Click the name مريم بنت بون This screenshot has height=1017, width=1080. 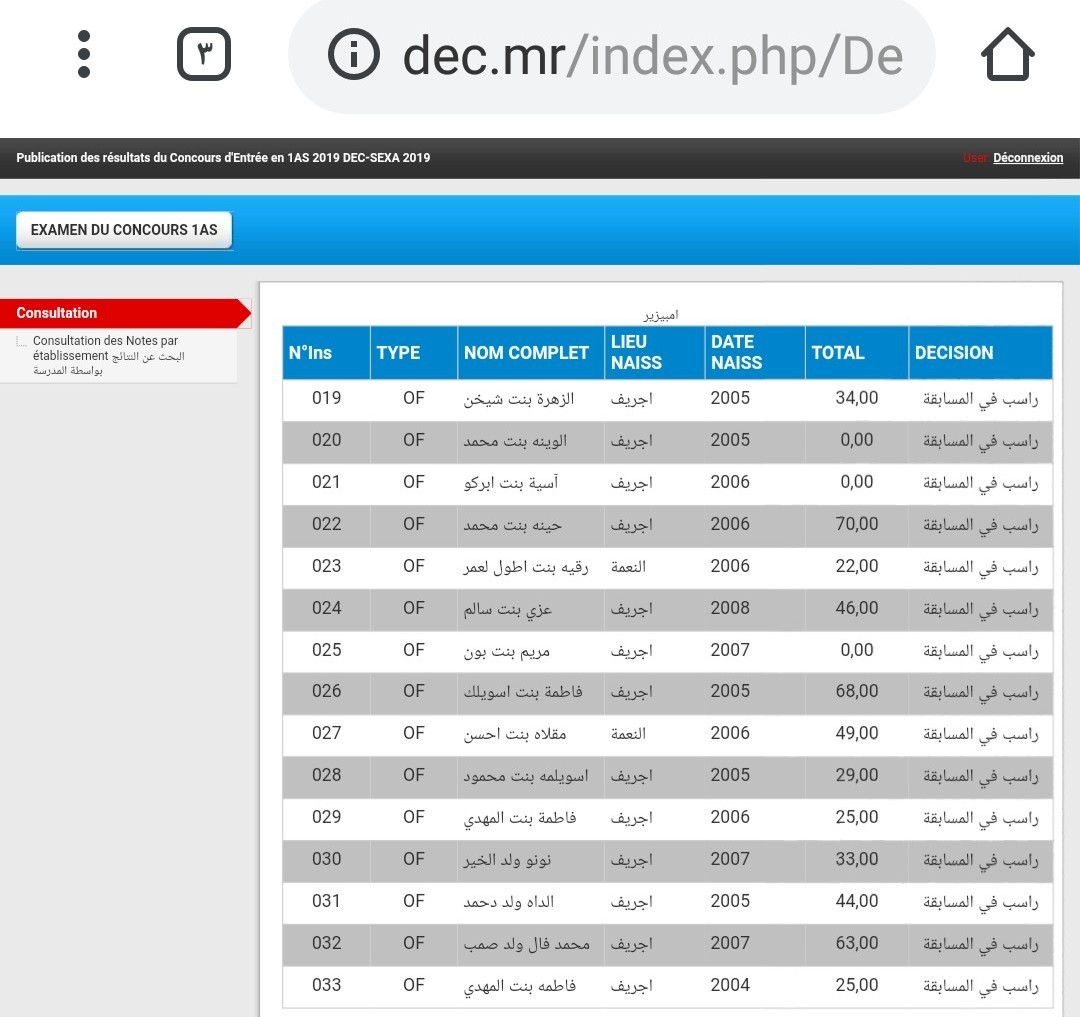pyautogui.click(x=507, y=651)
